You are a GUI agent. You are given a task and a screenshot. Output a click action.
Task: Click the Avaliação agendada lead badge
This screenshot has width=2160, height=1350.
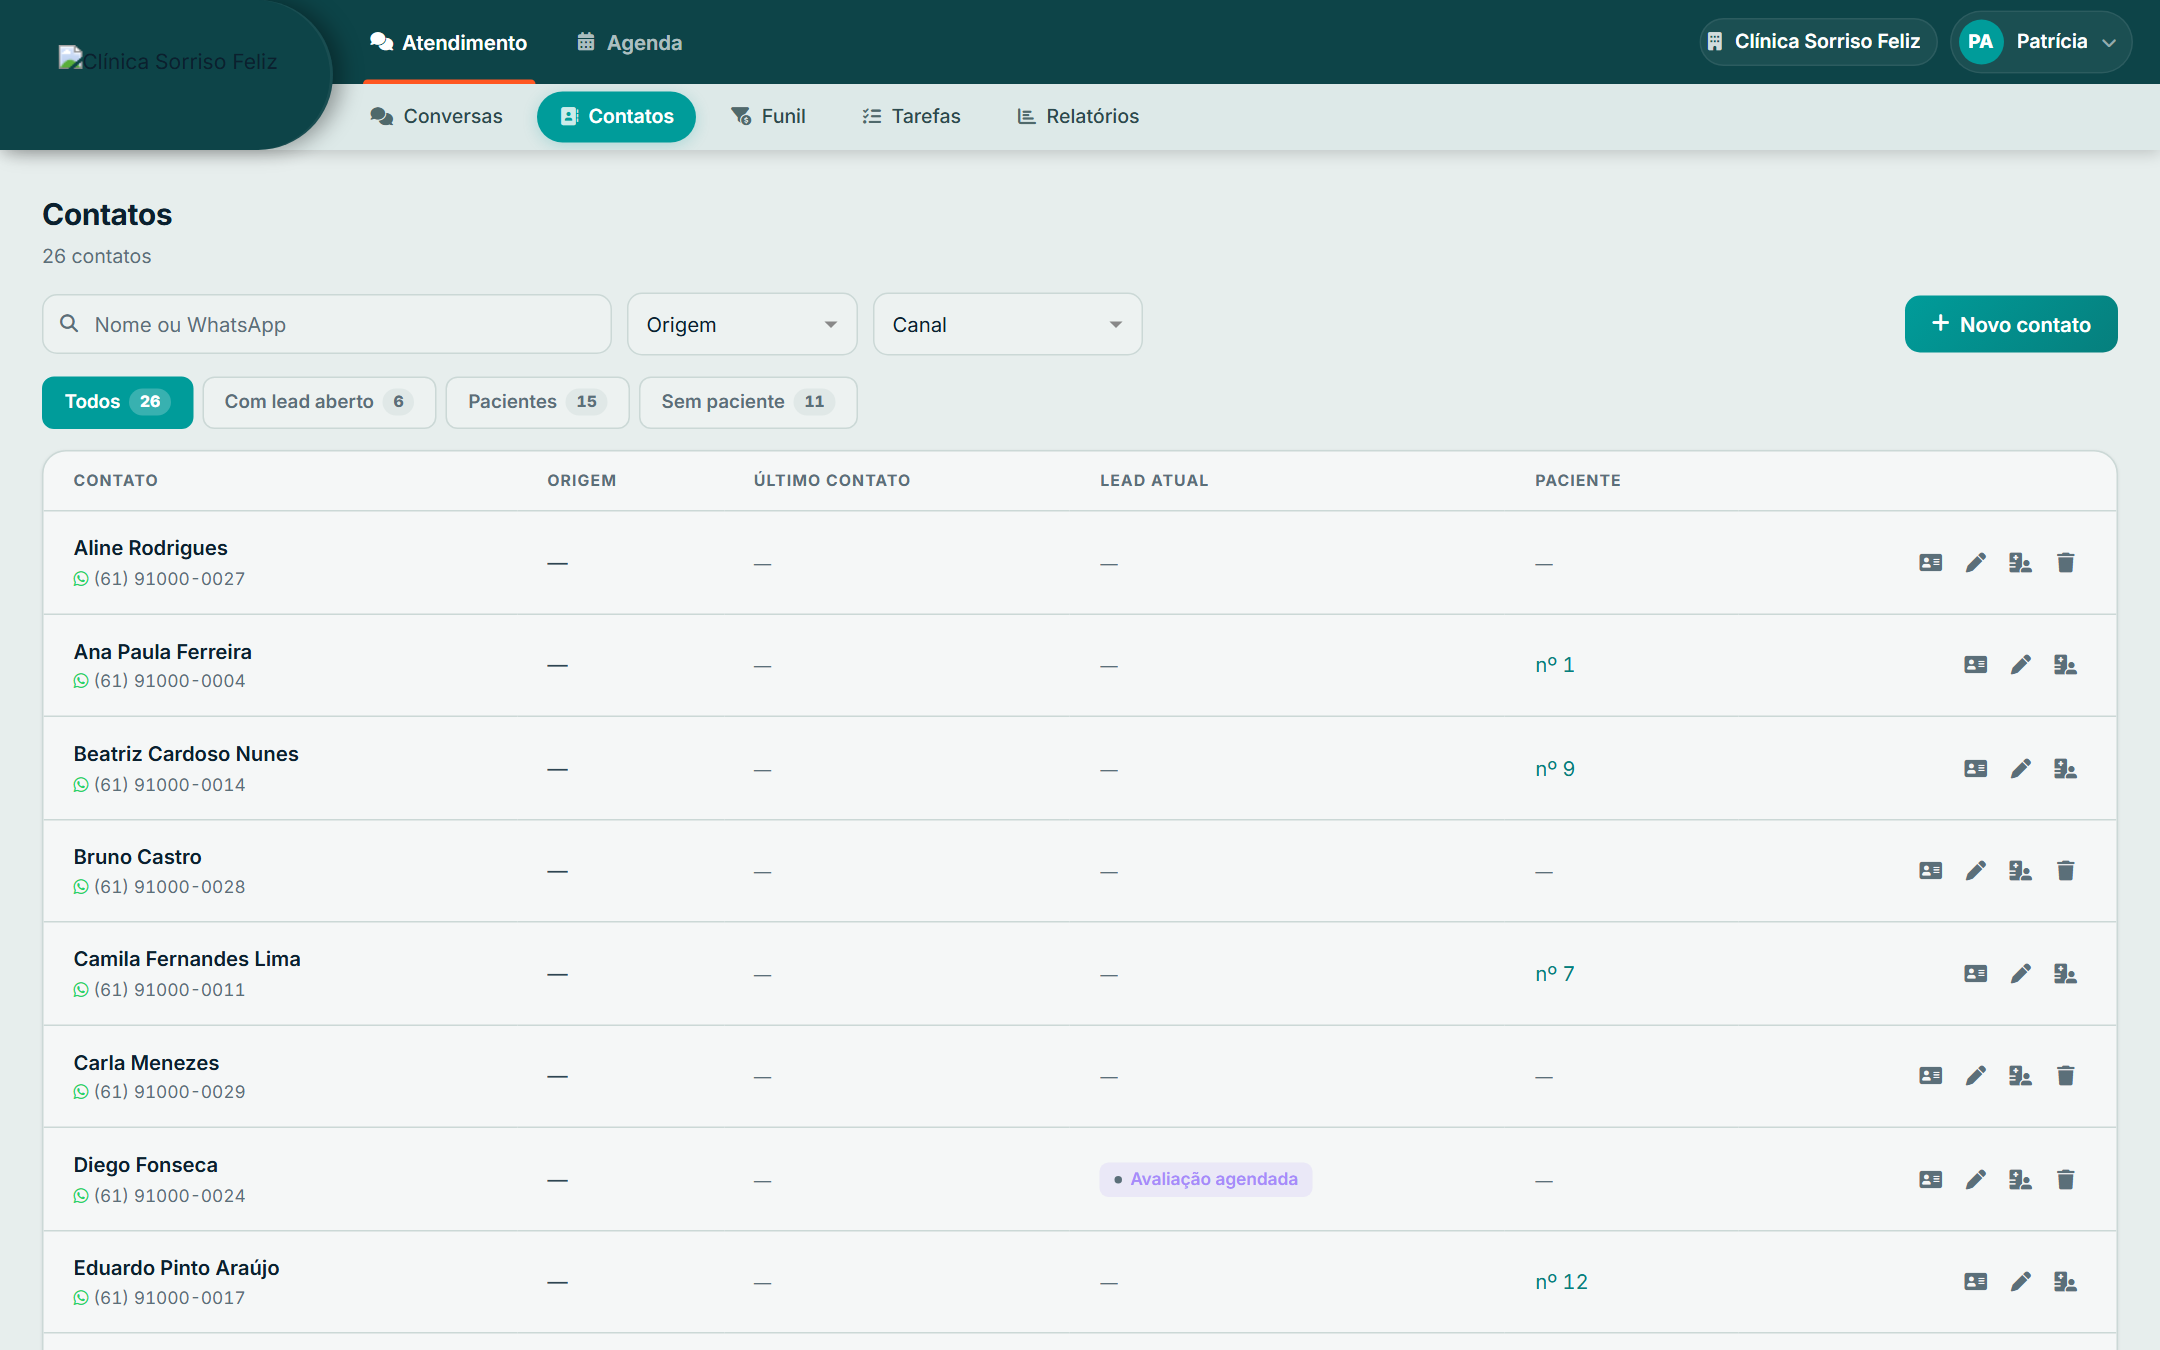point(1206,1180)
